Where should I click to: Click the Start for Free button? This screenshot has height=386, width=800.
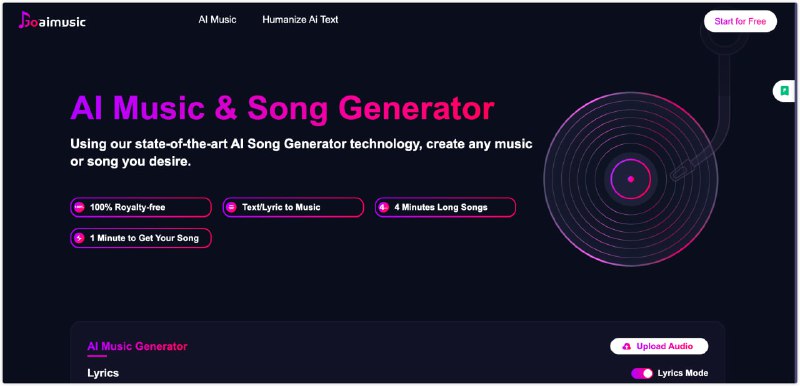(x=740, y=21)
